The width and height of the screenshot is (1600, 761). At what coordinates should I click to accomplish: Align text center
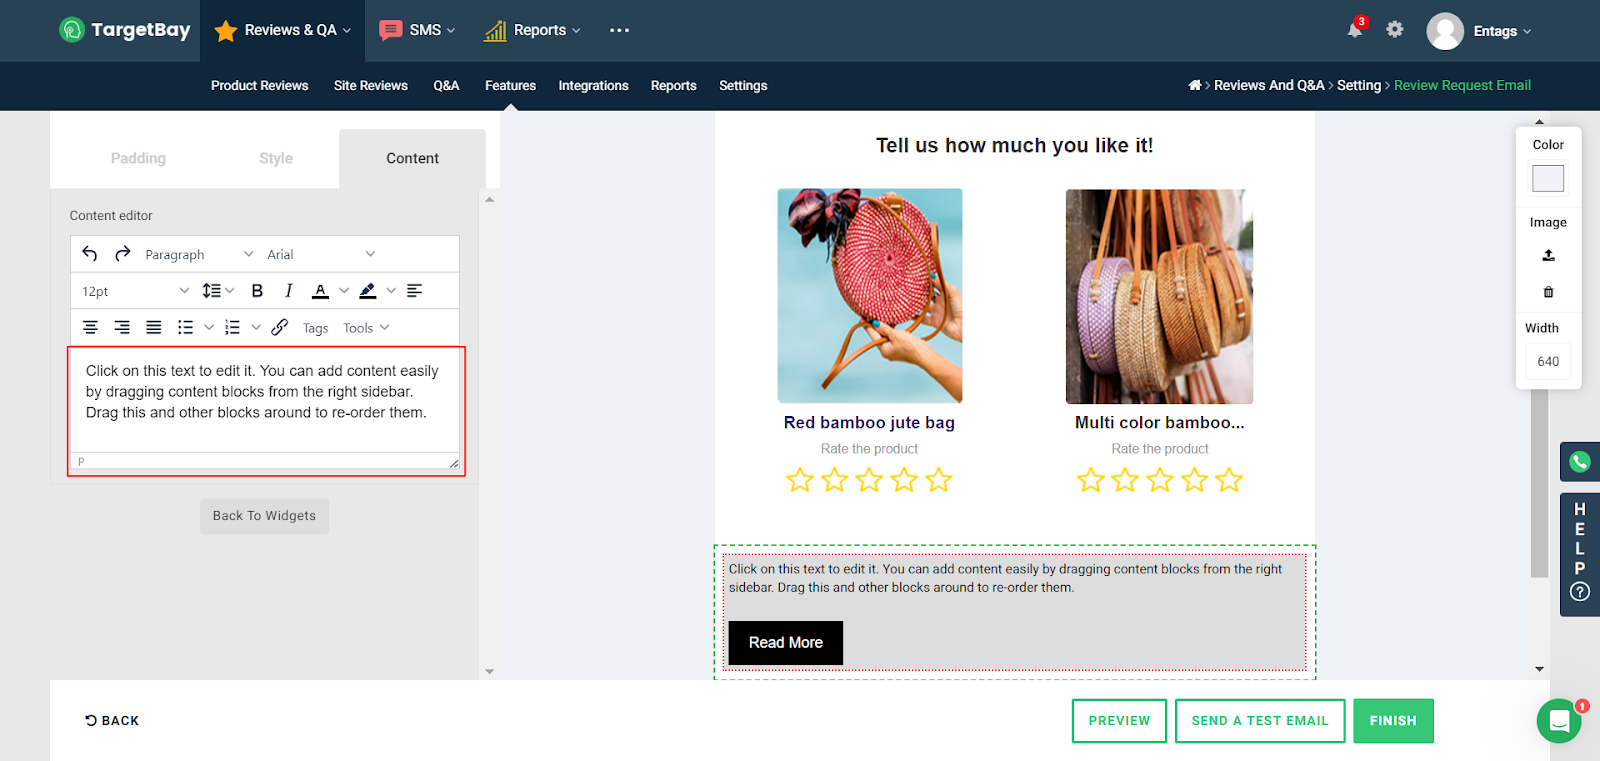point(90,327)
